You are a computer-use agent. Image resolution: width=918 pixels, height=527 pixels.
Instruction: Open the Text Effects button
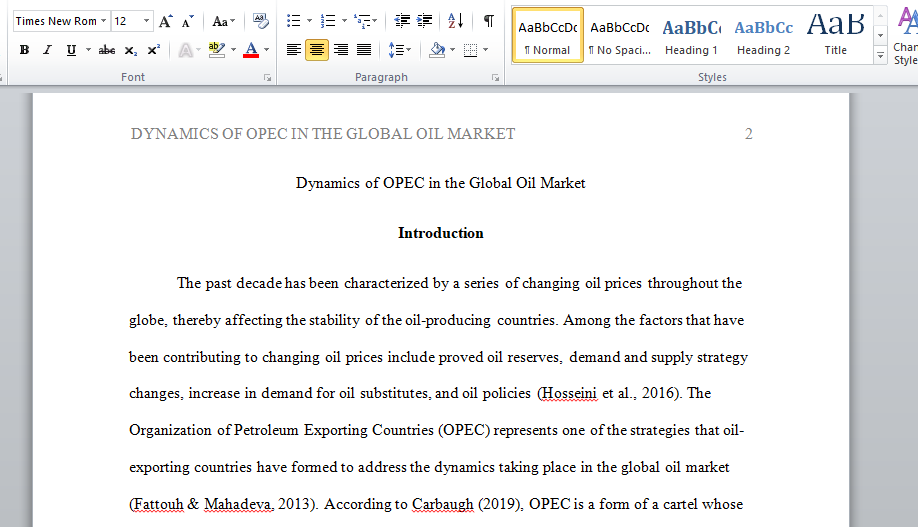point(186,50)
